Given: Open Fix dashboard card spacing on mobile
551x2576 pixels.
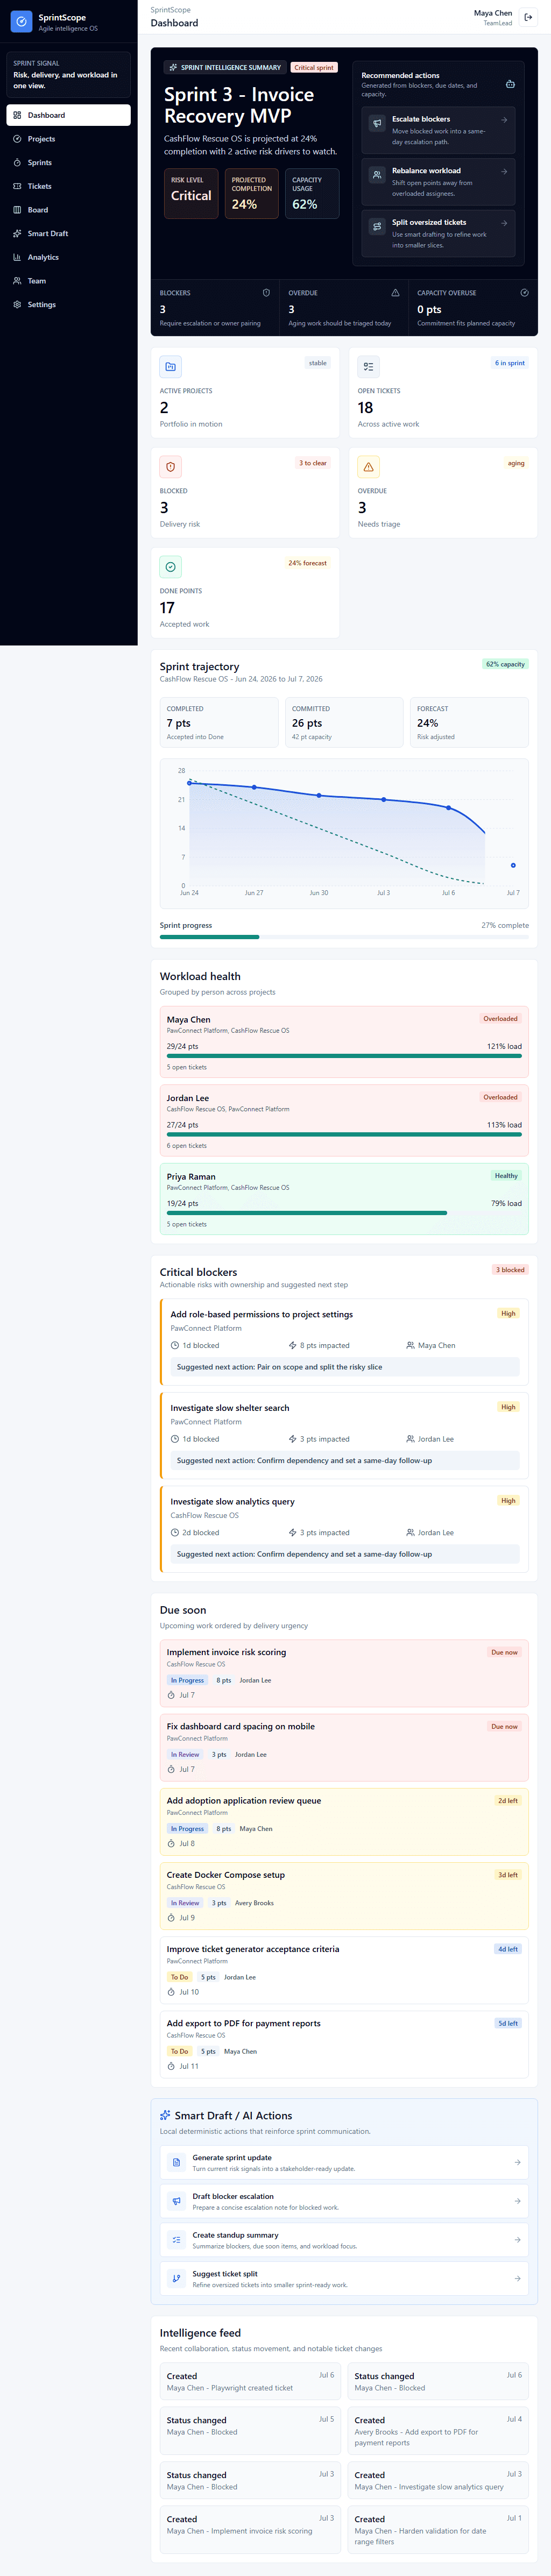Looking at the screenshot, I should tap(344, 1748).
